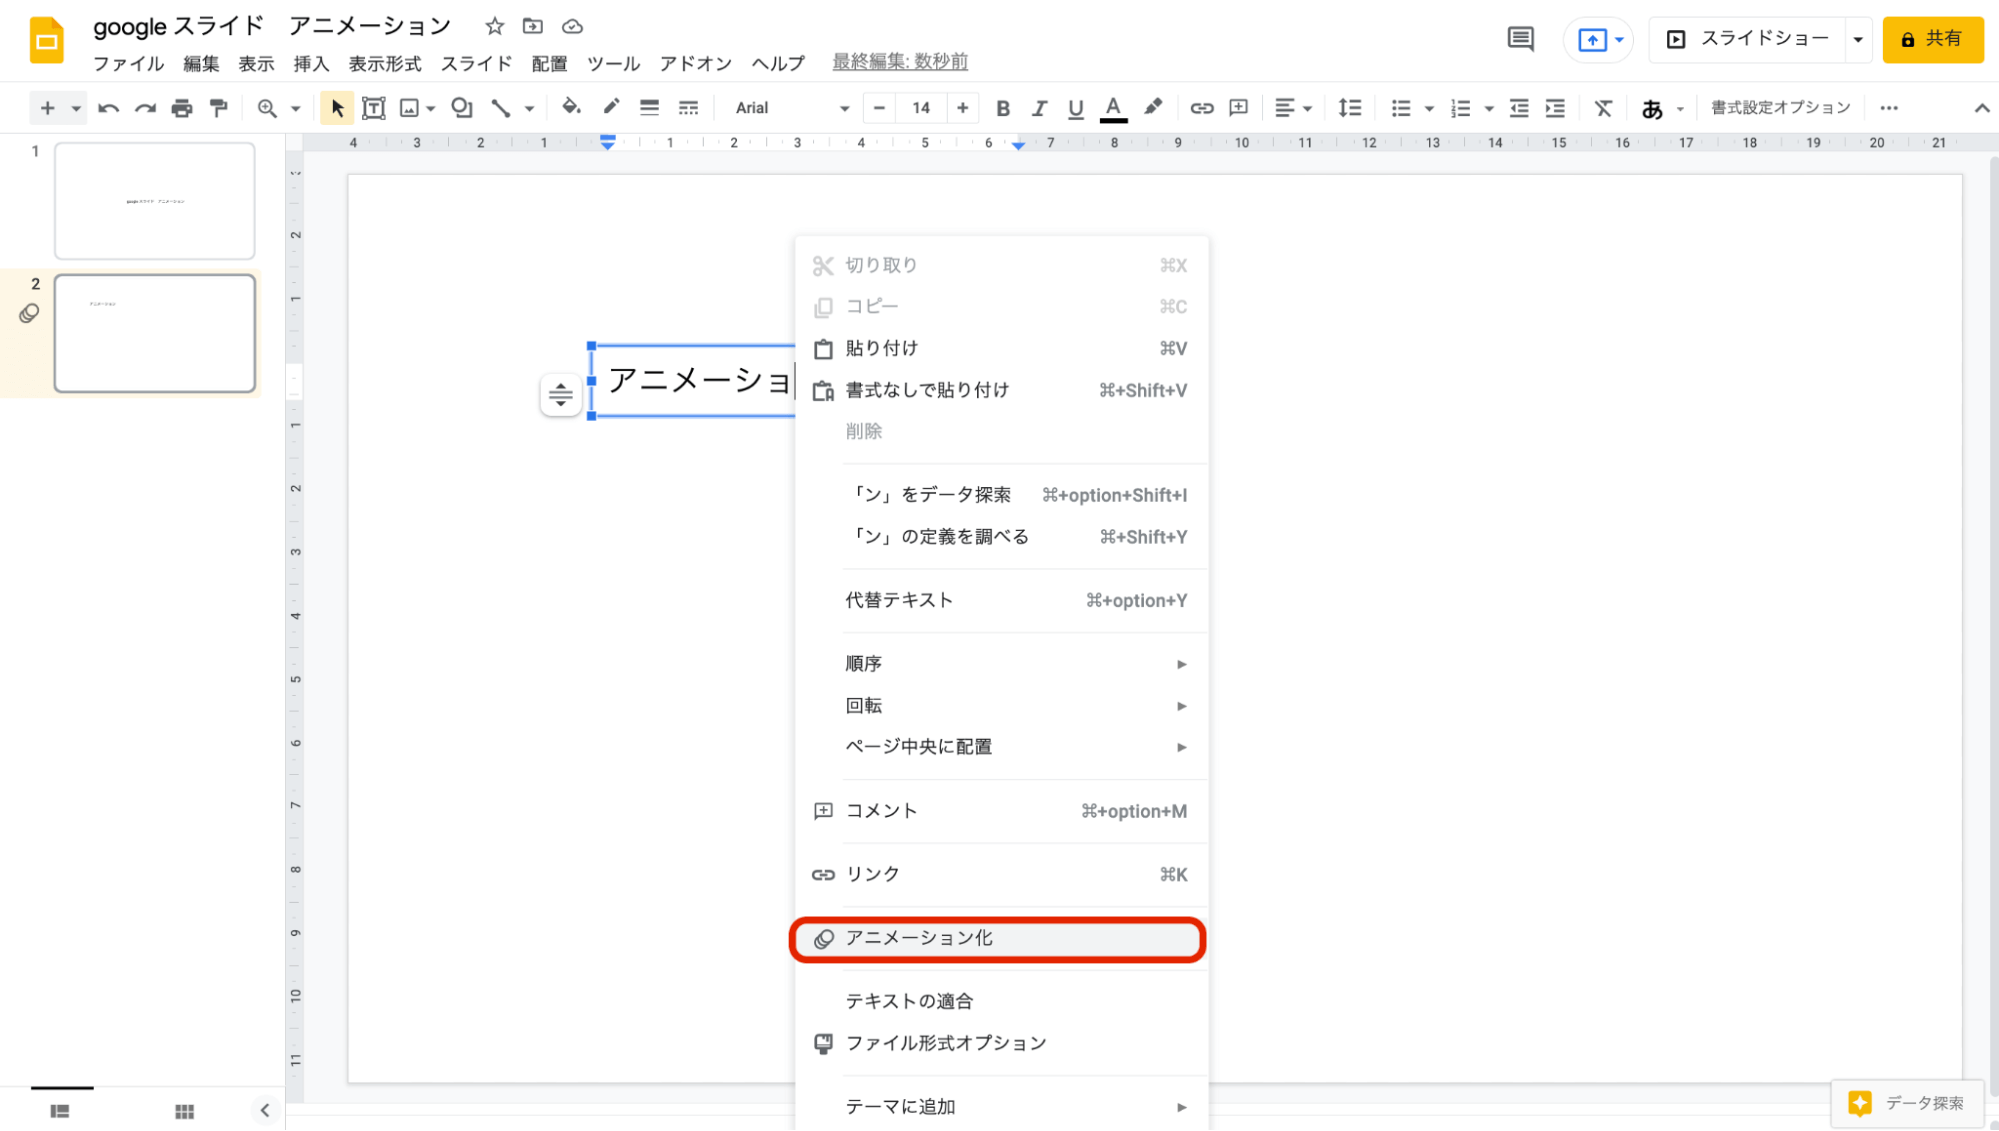Image resolution: width=1999 pixels, height=1131 pixels.
Task: Open the text alignment dropdown
Action: click(x=1293, y=108)
